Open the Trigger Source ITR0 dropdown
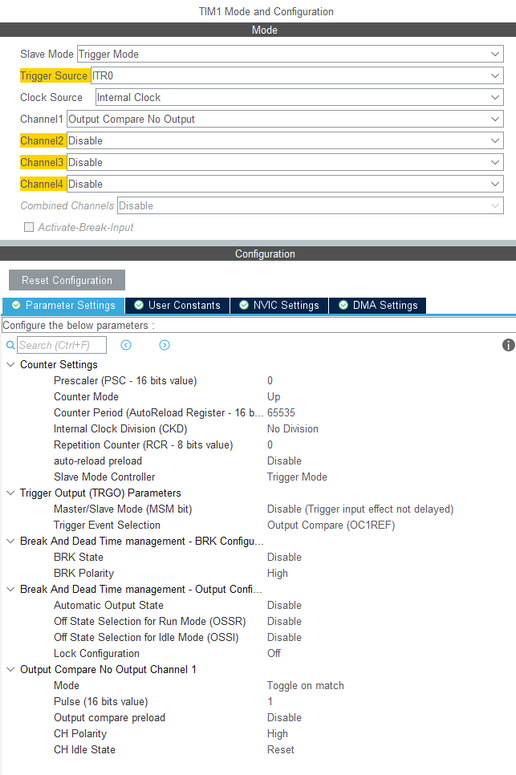 [x=297, y=76]
